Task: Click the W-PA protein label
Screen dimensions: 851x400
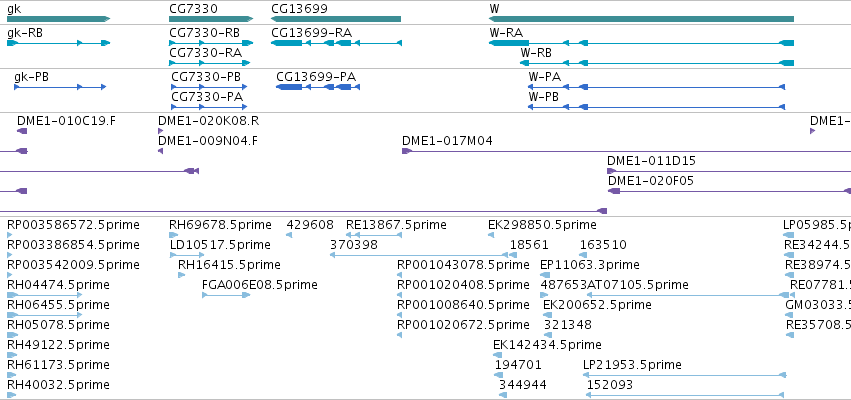Action: 545,77
